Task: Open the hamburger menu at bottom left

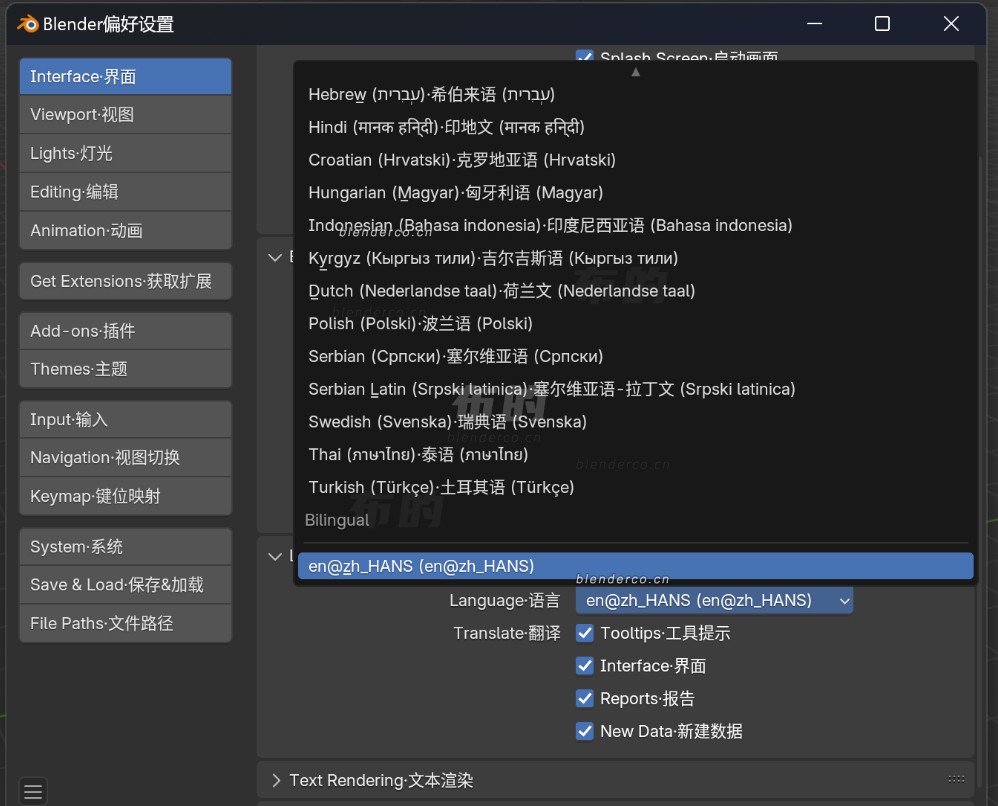Action: (33, 791)
